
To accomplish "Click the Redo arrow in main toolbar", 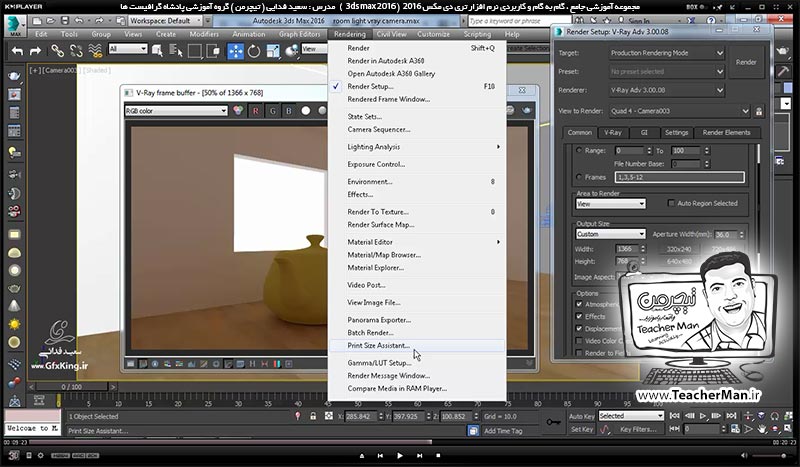I will point(35,51).
